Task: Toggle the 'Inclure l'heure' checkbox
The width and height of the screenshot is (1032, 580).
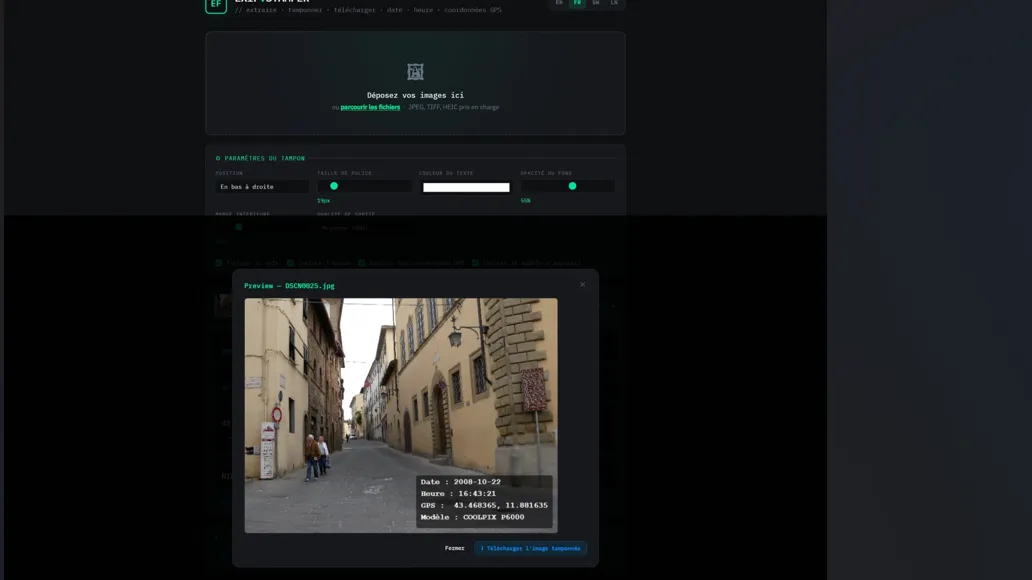Action: point(290,263)
